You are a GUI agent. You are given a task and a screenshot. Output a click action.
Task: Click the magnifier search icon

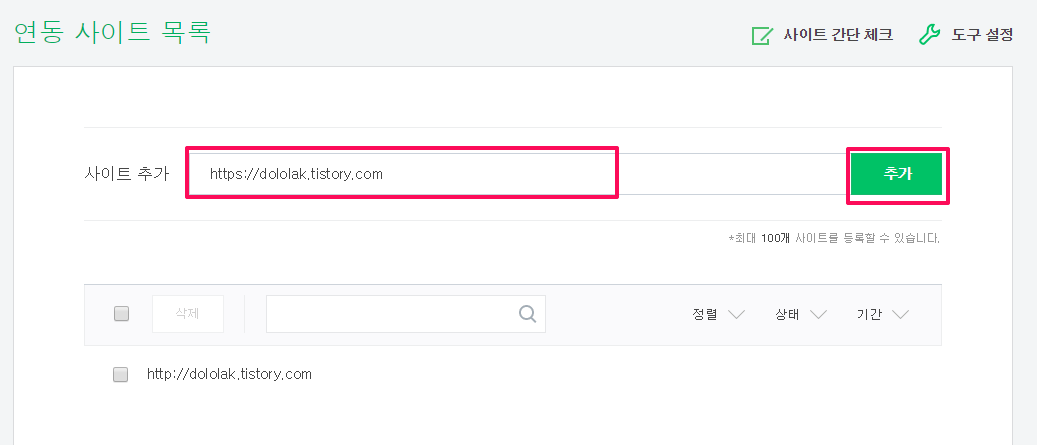[x=527, y=313]
